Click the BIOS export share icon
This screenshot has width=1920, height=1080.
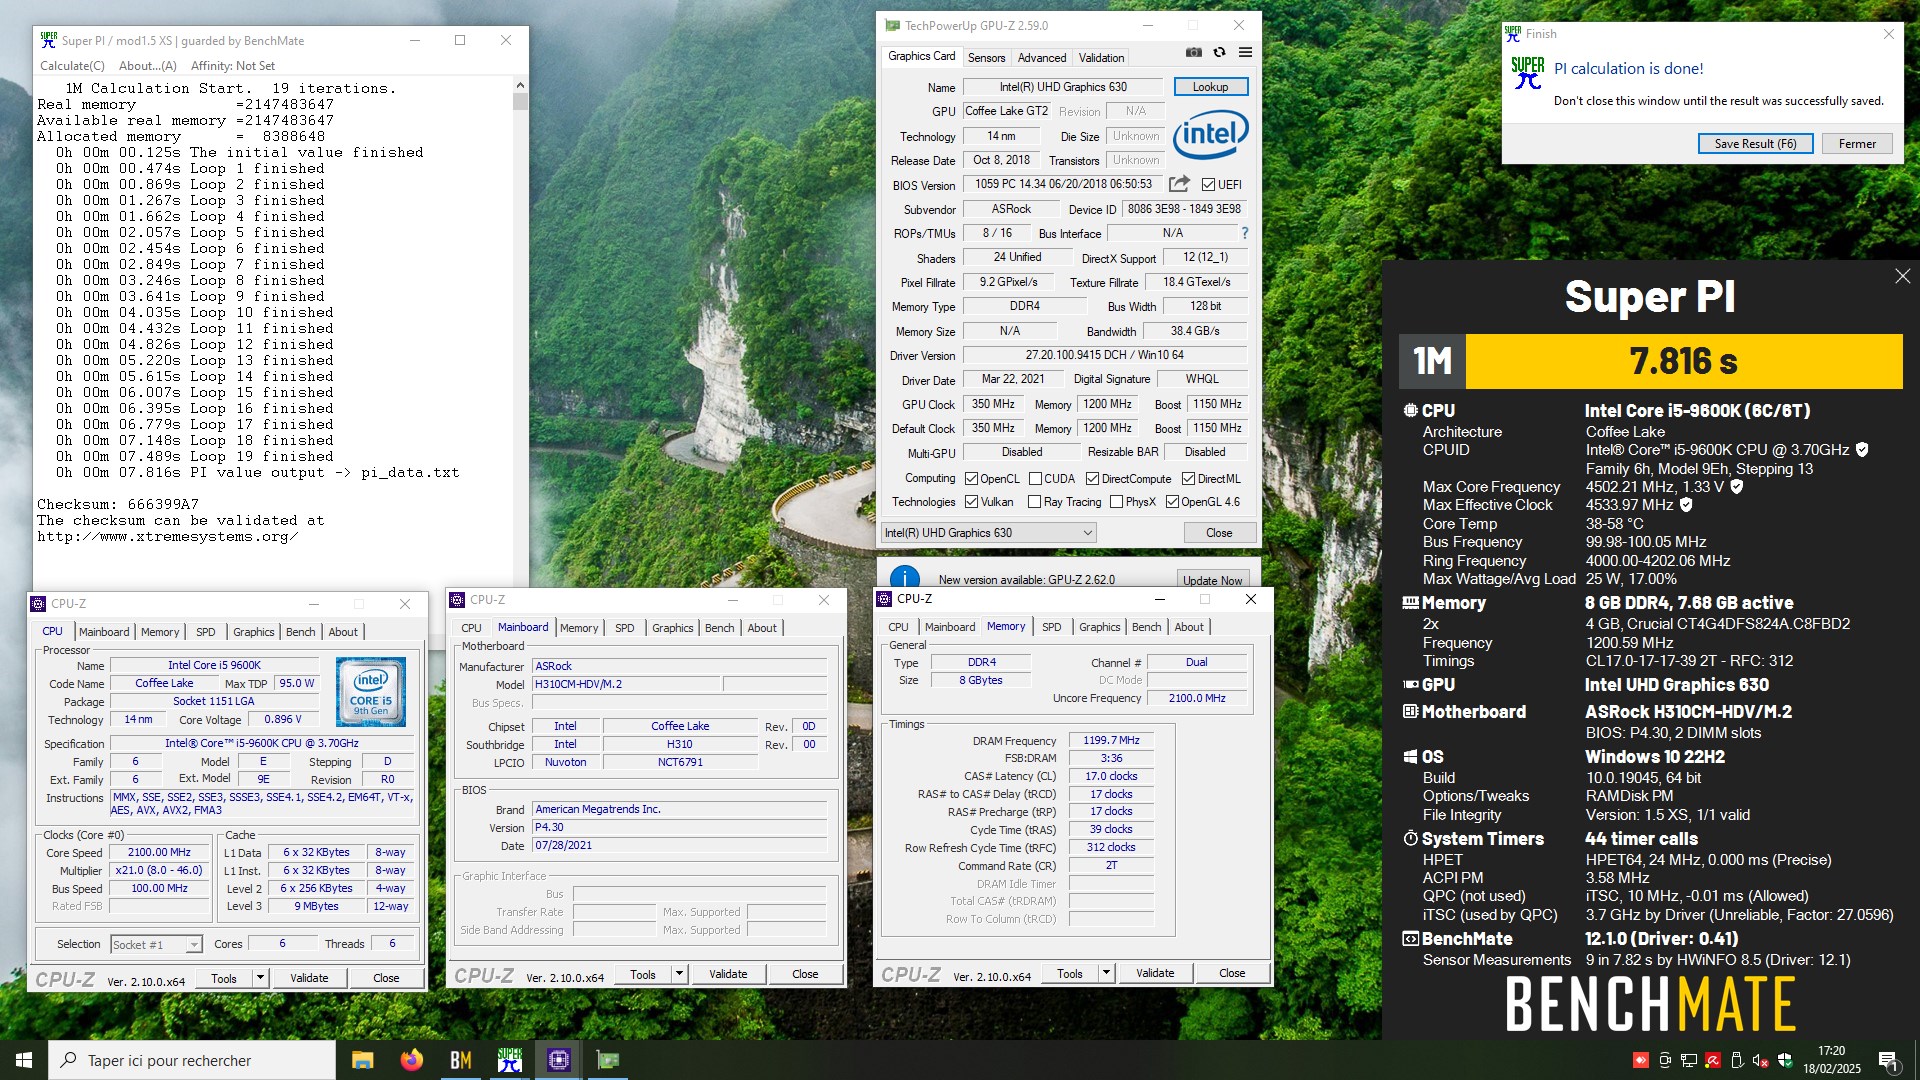pyautogui.click(x=1179, y=184)
